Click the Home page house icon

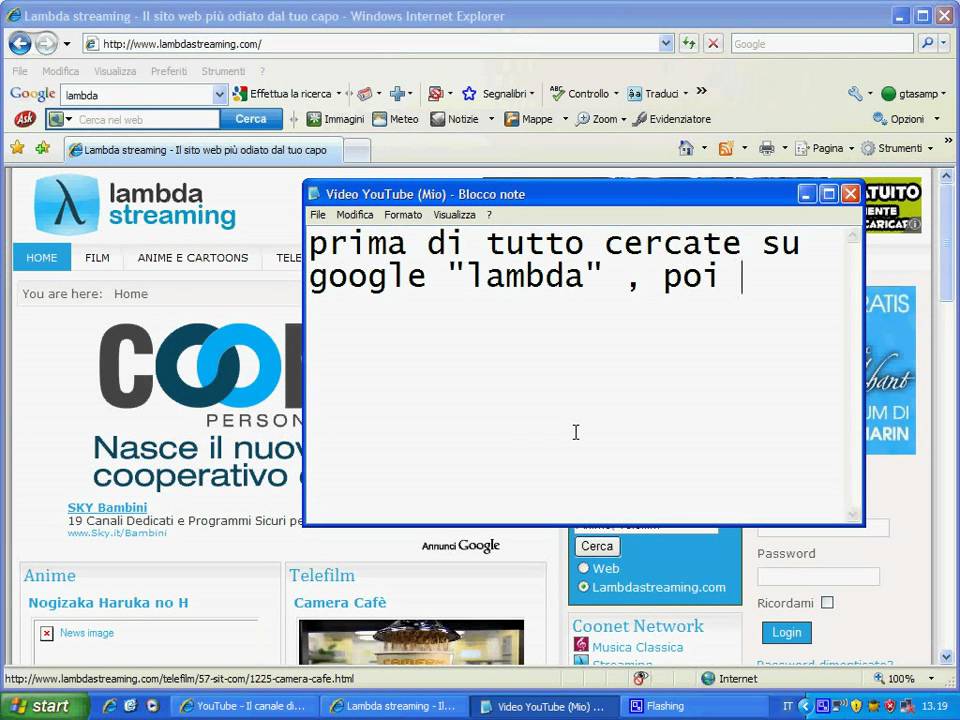(x=686, y=148)
